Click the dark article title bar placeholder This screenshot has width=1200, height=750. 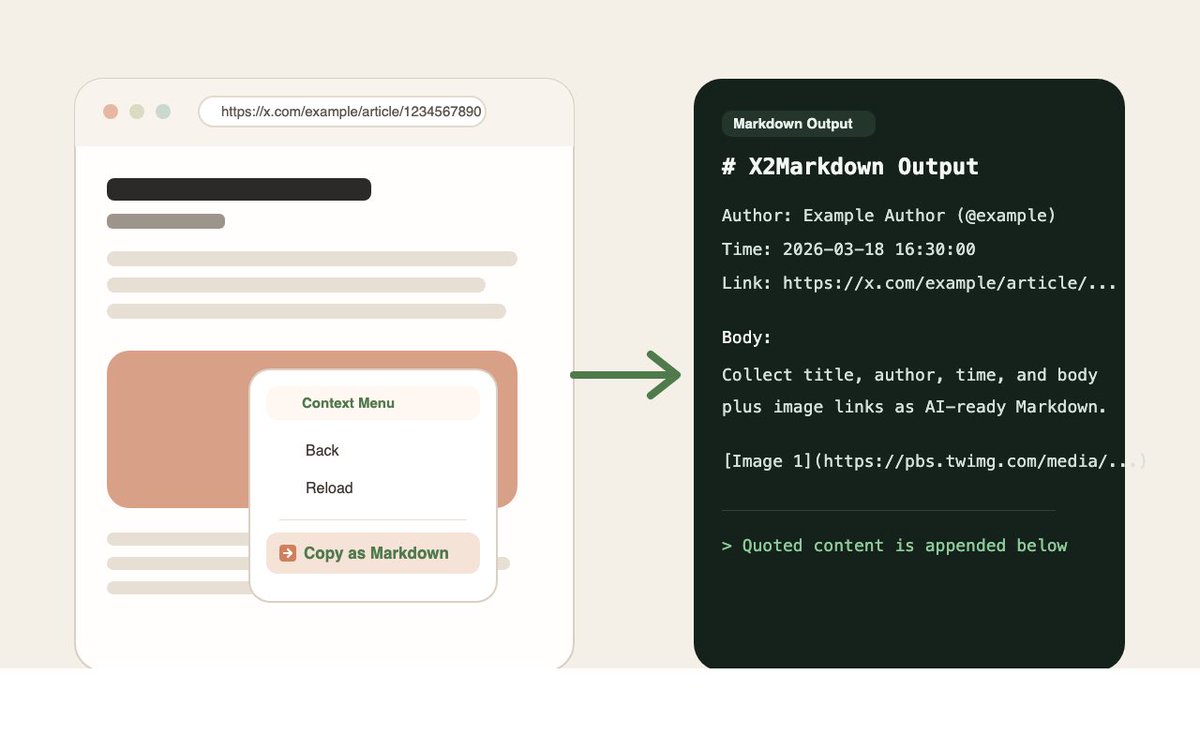(239, 189)
